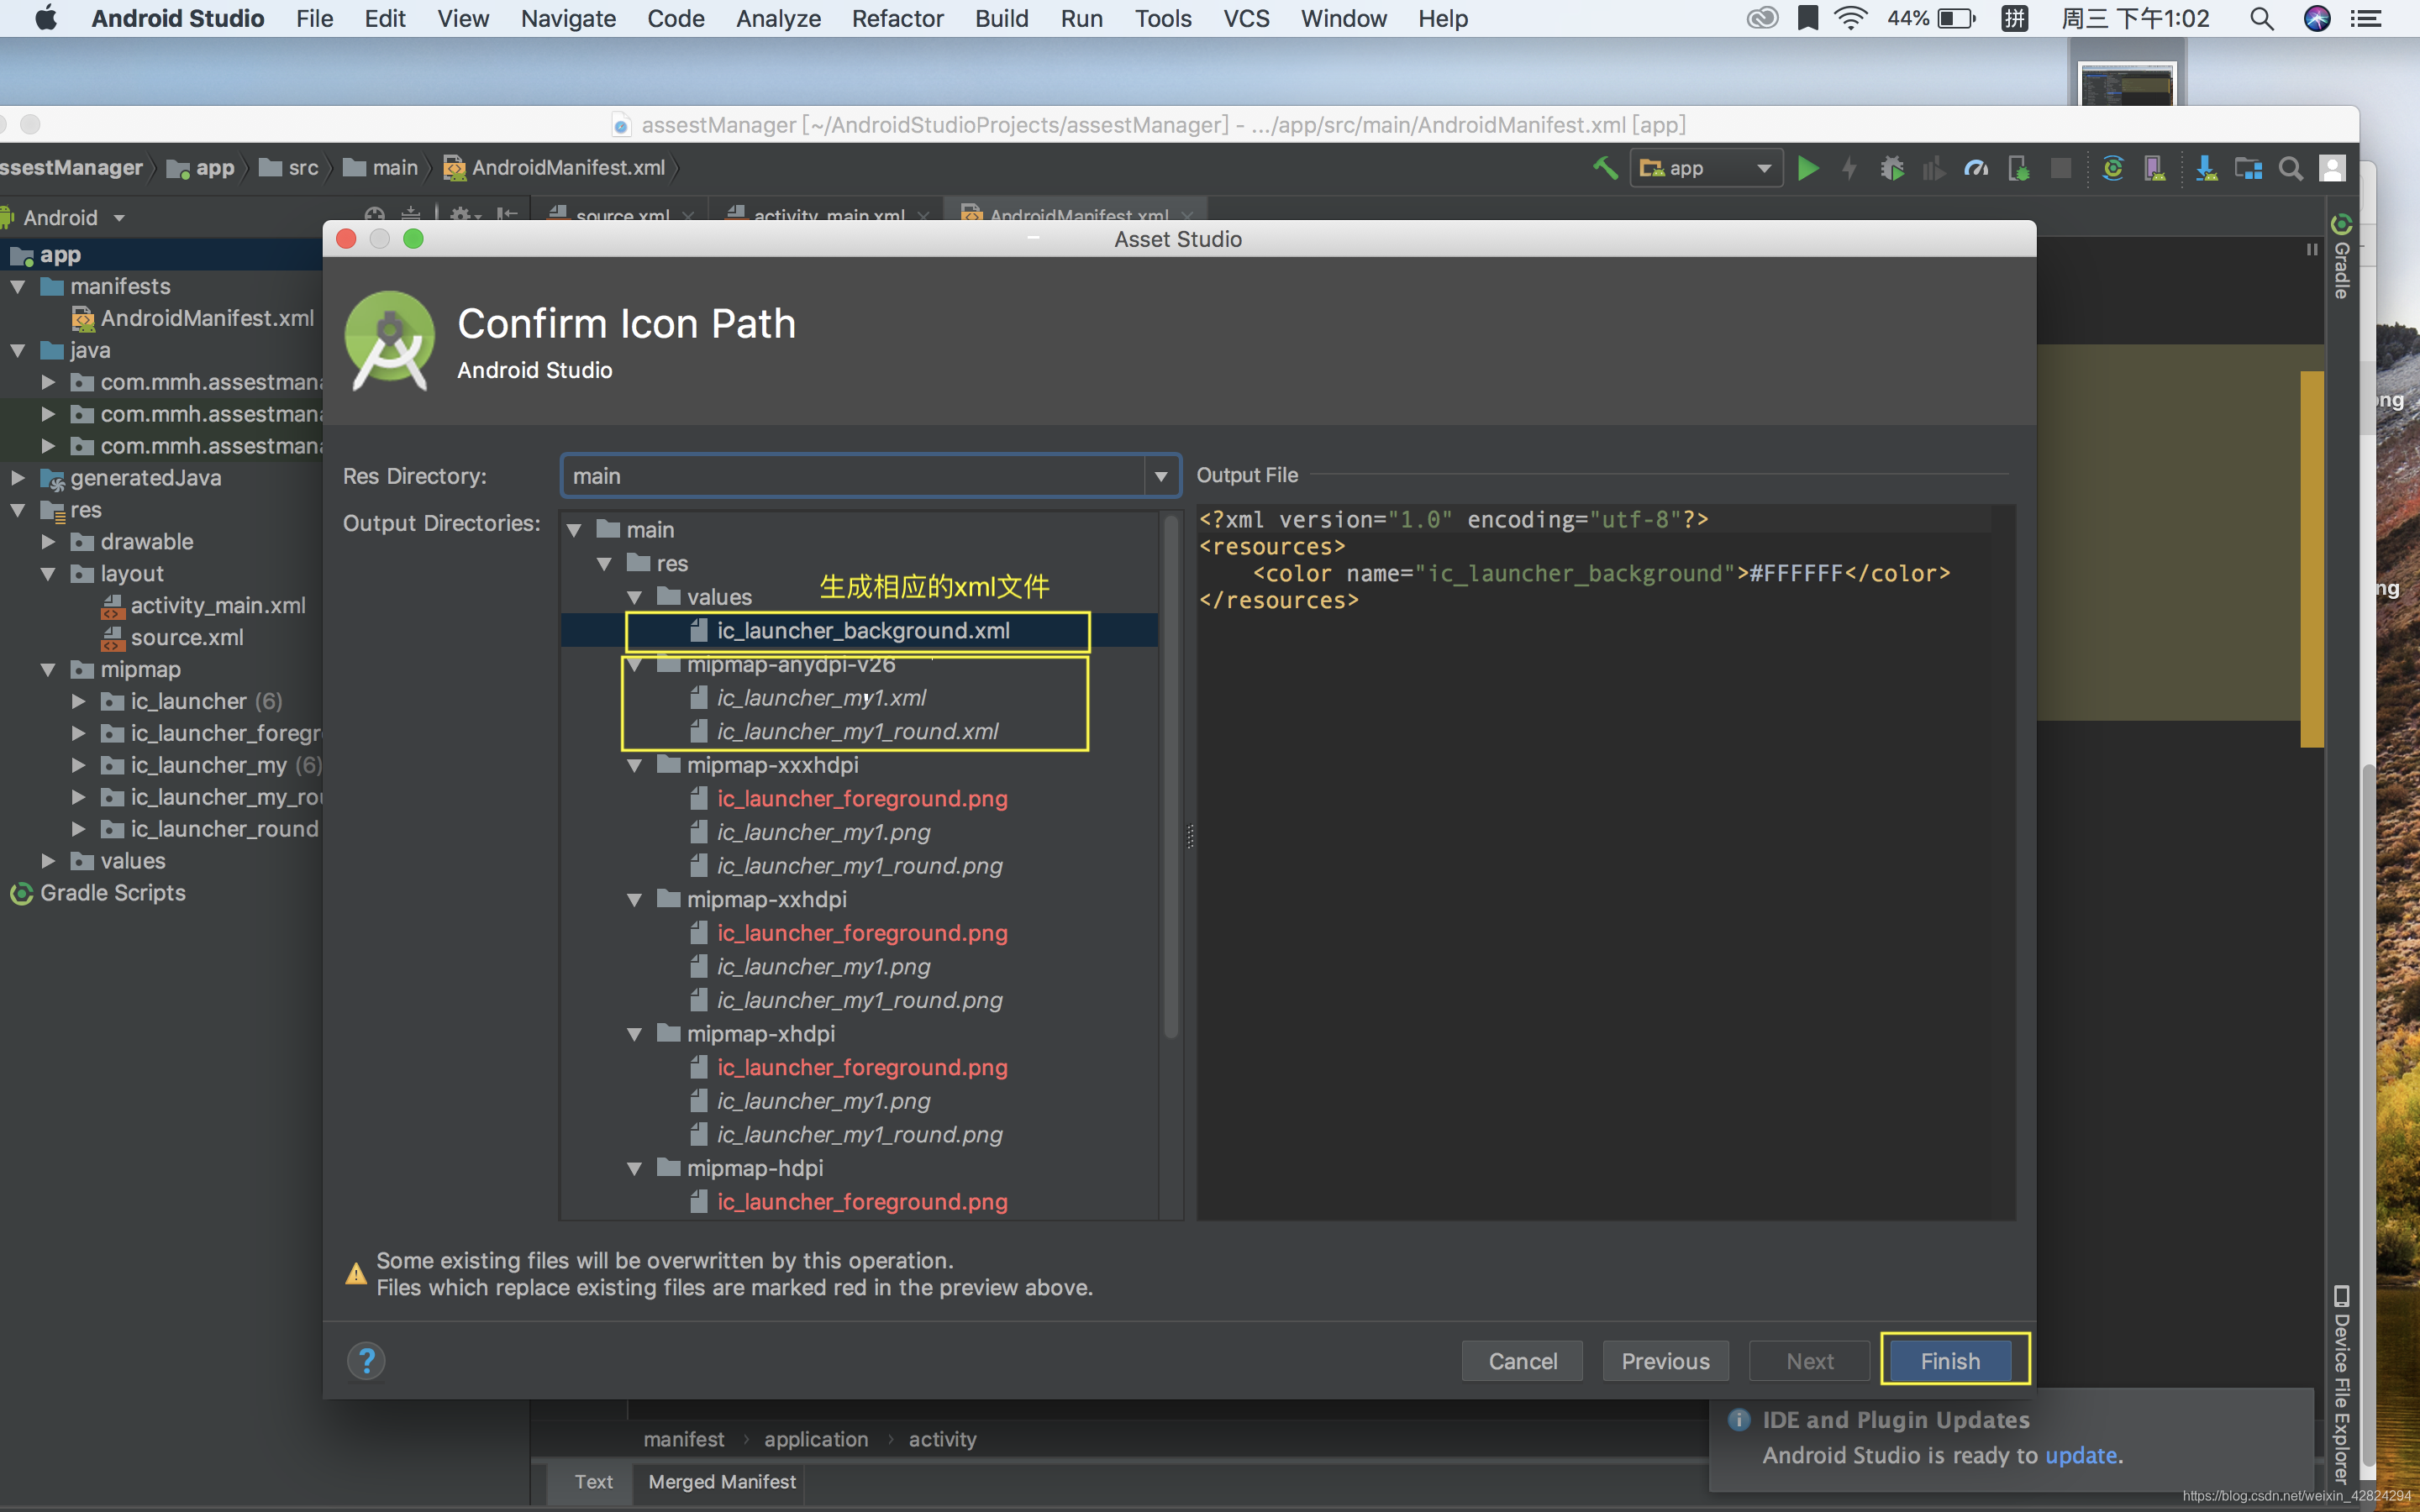Click the application breadcrumb in editor
This screenshot has width=2420, height=1512.
pyautogui.click(x=816, y=1439)
